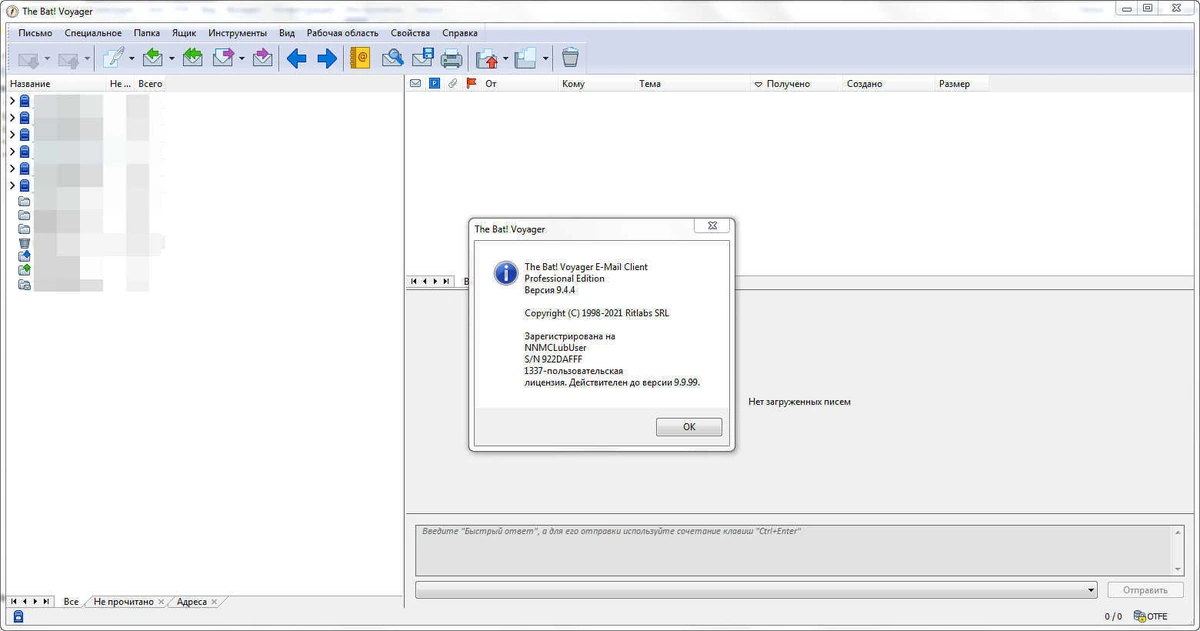Open the Ящик menu
This screenshot has width=1200, height=631.
pos(184,33)
